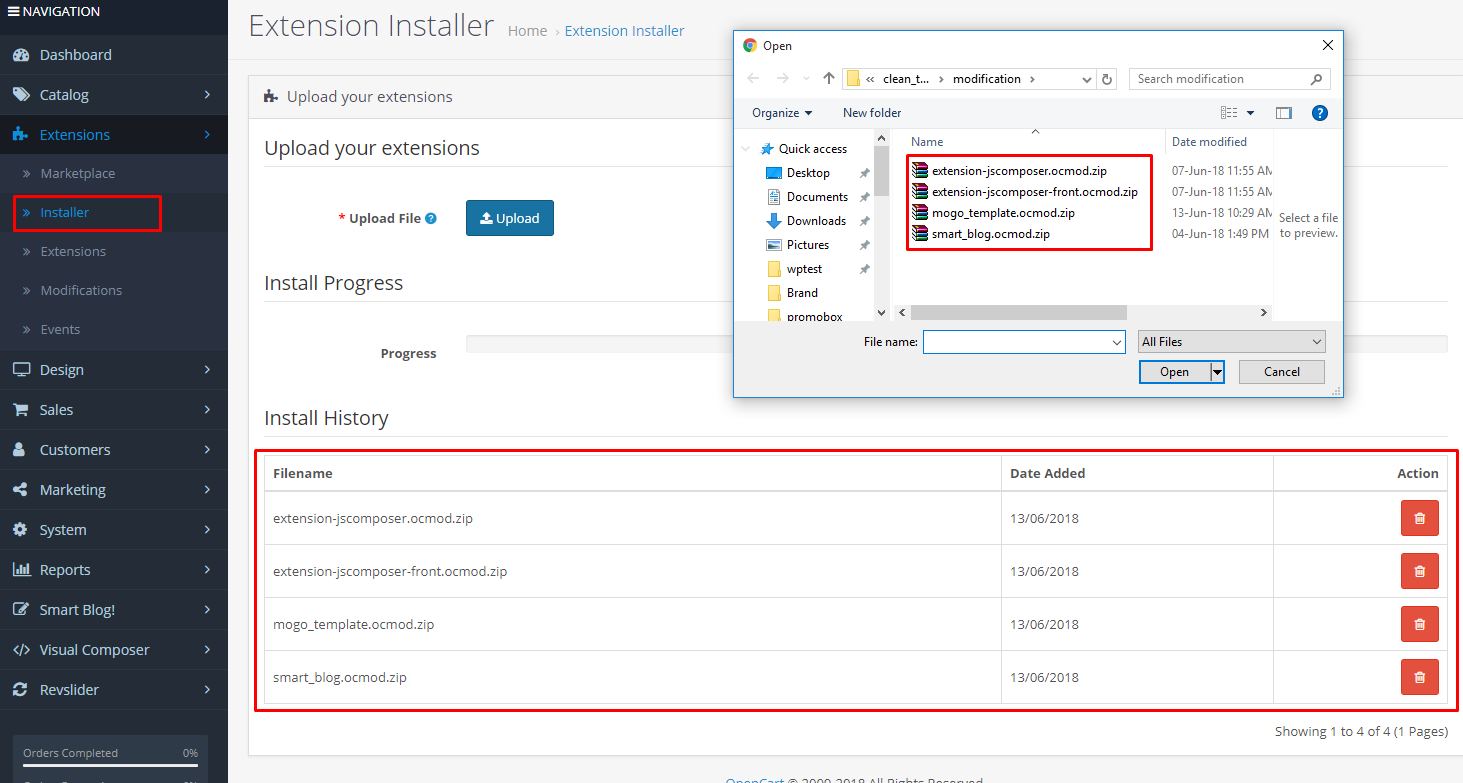Expand the Revslider menu chevron
Viewport: 1463px width, 783px height.
click(207, 690)
